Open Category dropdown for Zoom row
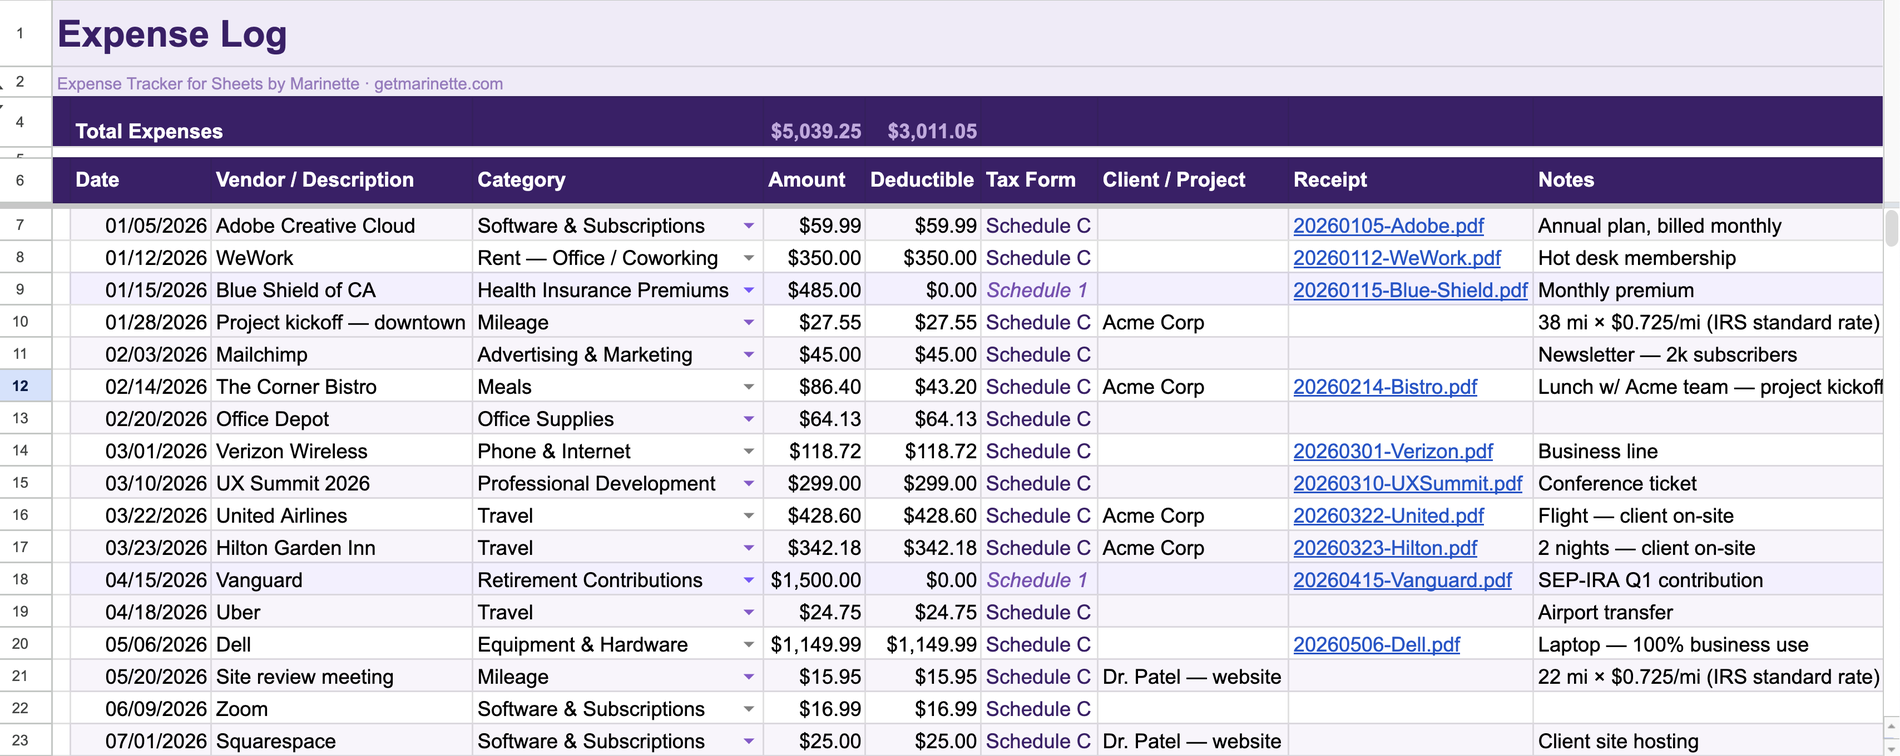Viewport: 1900px width, 756px height. click(748, 709)
